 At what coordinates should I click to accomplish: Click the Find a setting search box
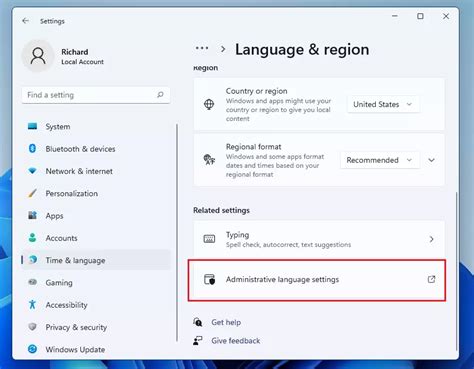coord(96,95)
